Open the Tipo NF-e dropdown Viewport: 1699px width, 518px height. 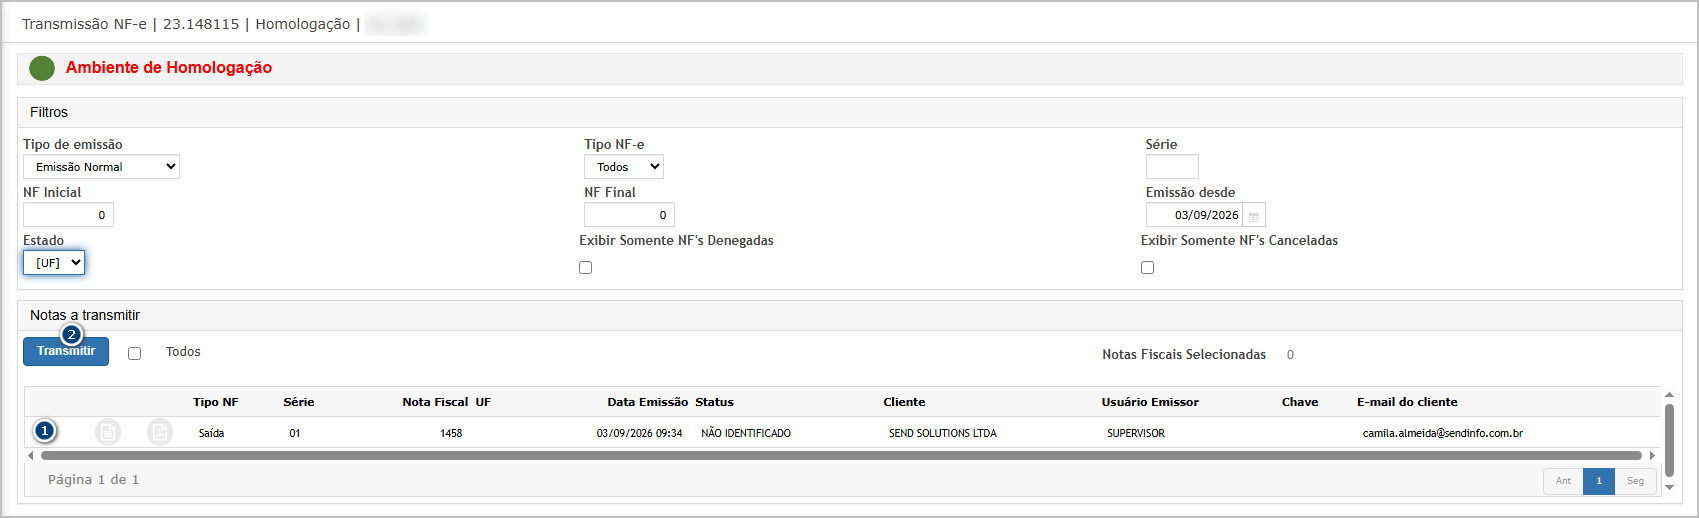click(624, 167)
